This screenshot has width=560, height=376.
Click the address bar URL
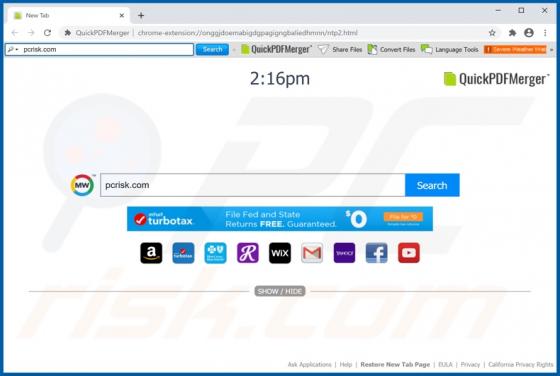[247, 33]
